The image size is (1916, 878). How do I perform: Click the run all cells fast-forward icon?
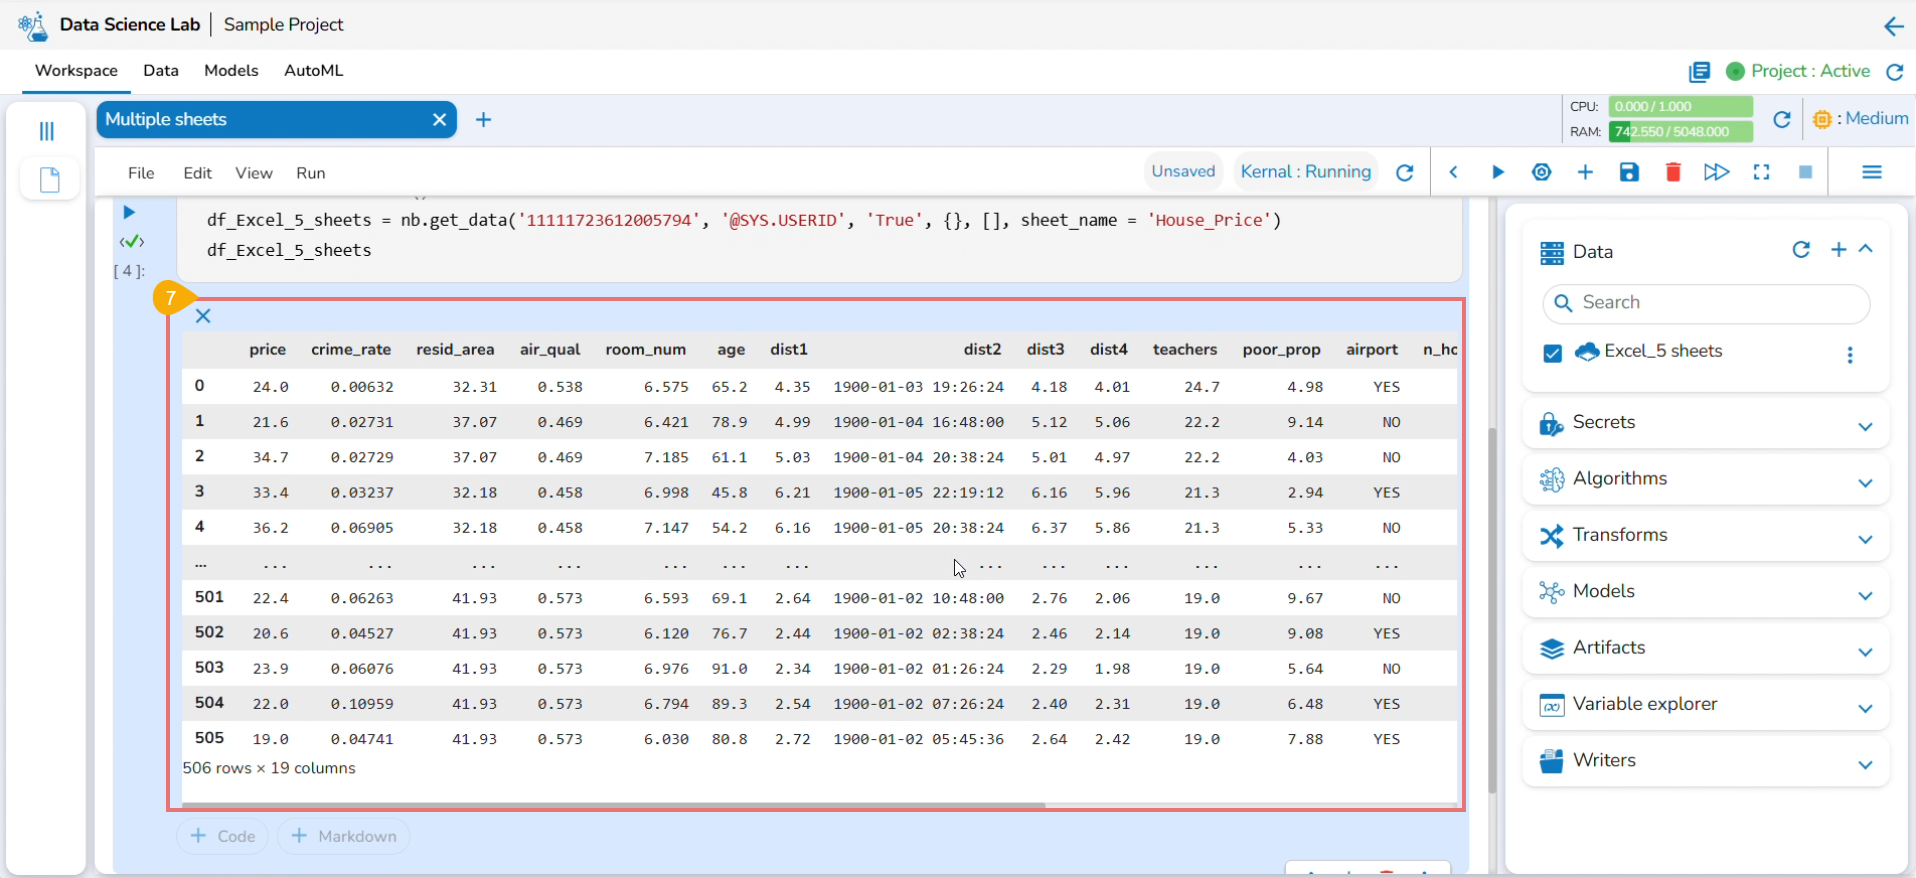(1716, 172)
